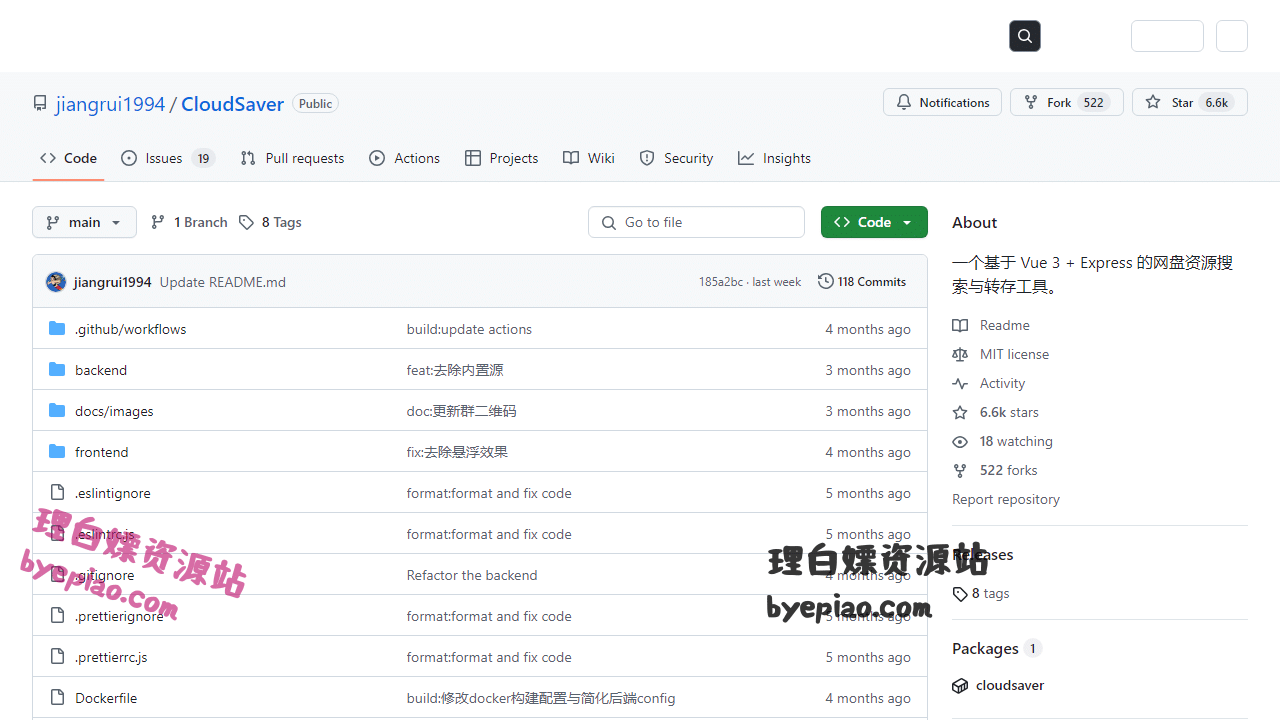The height and width of the screenshot is (720, 1280).
Task: Click the repository icon before jiangrui1994
Action: (x=40, y=104)
